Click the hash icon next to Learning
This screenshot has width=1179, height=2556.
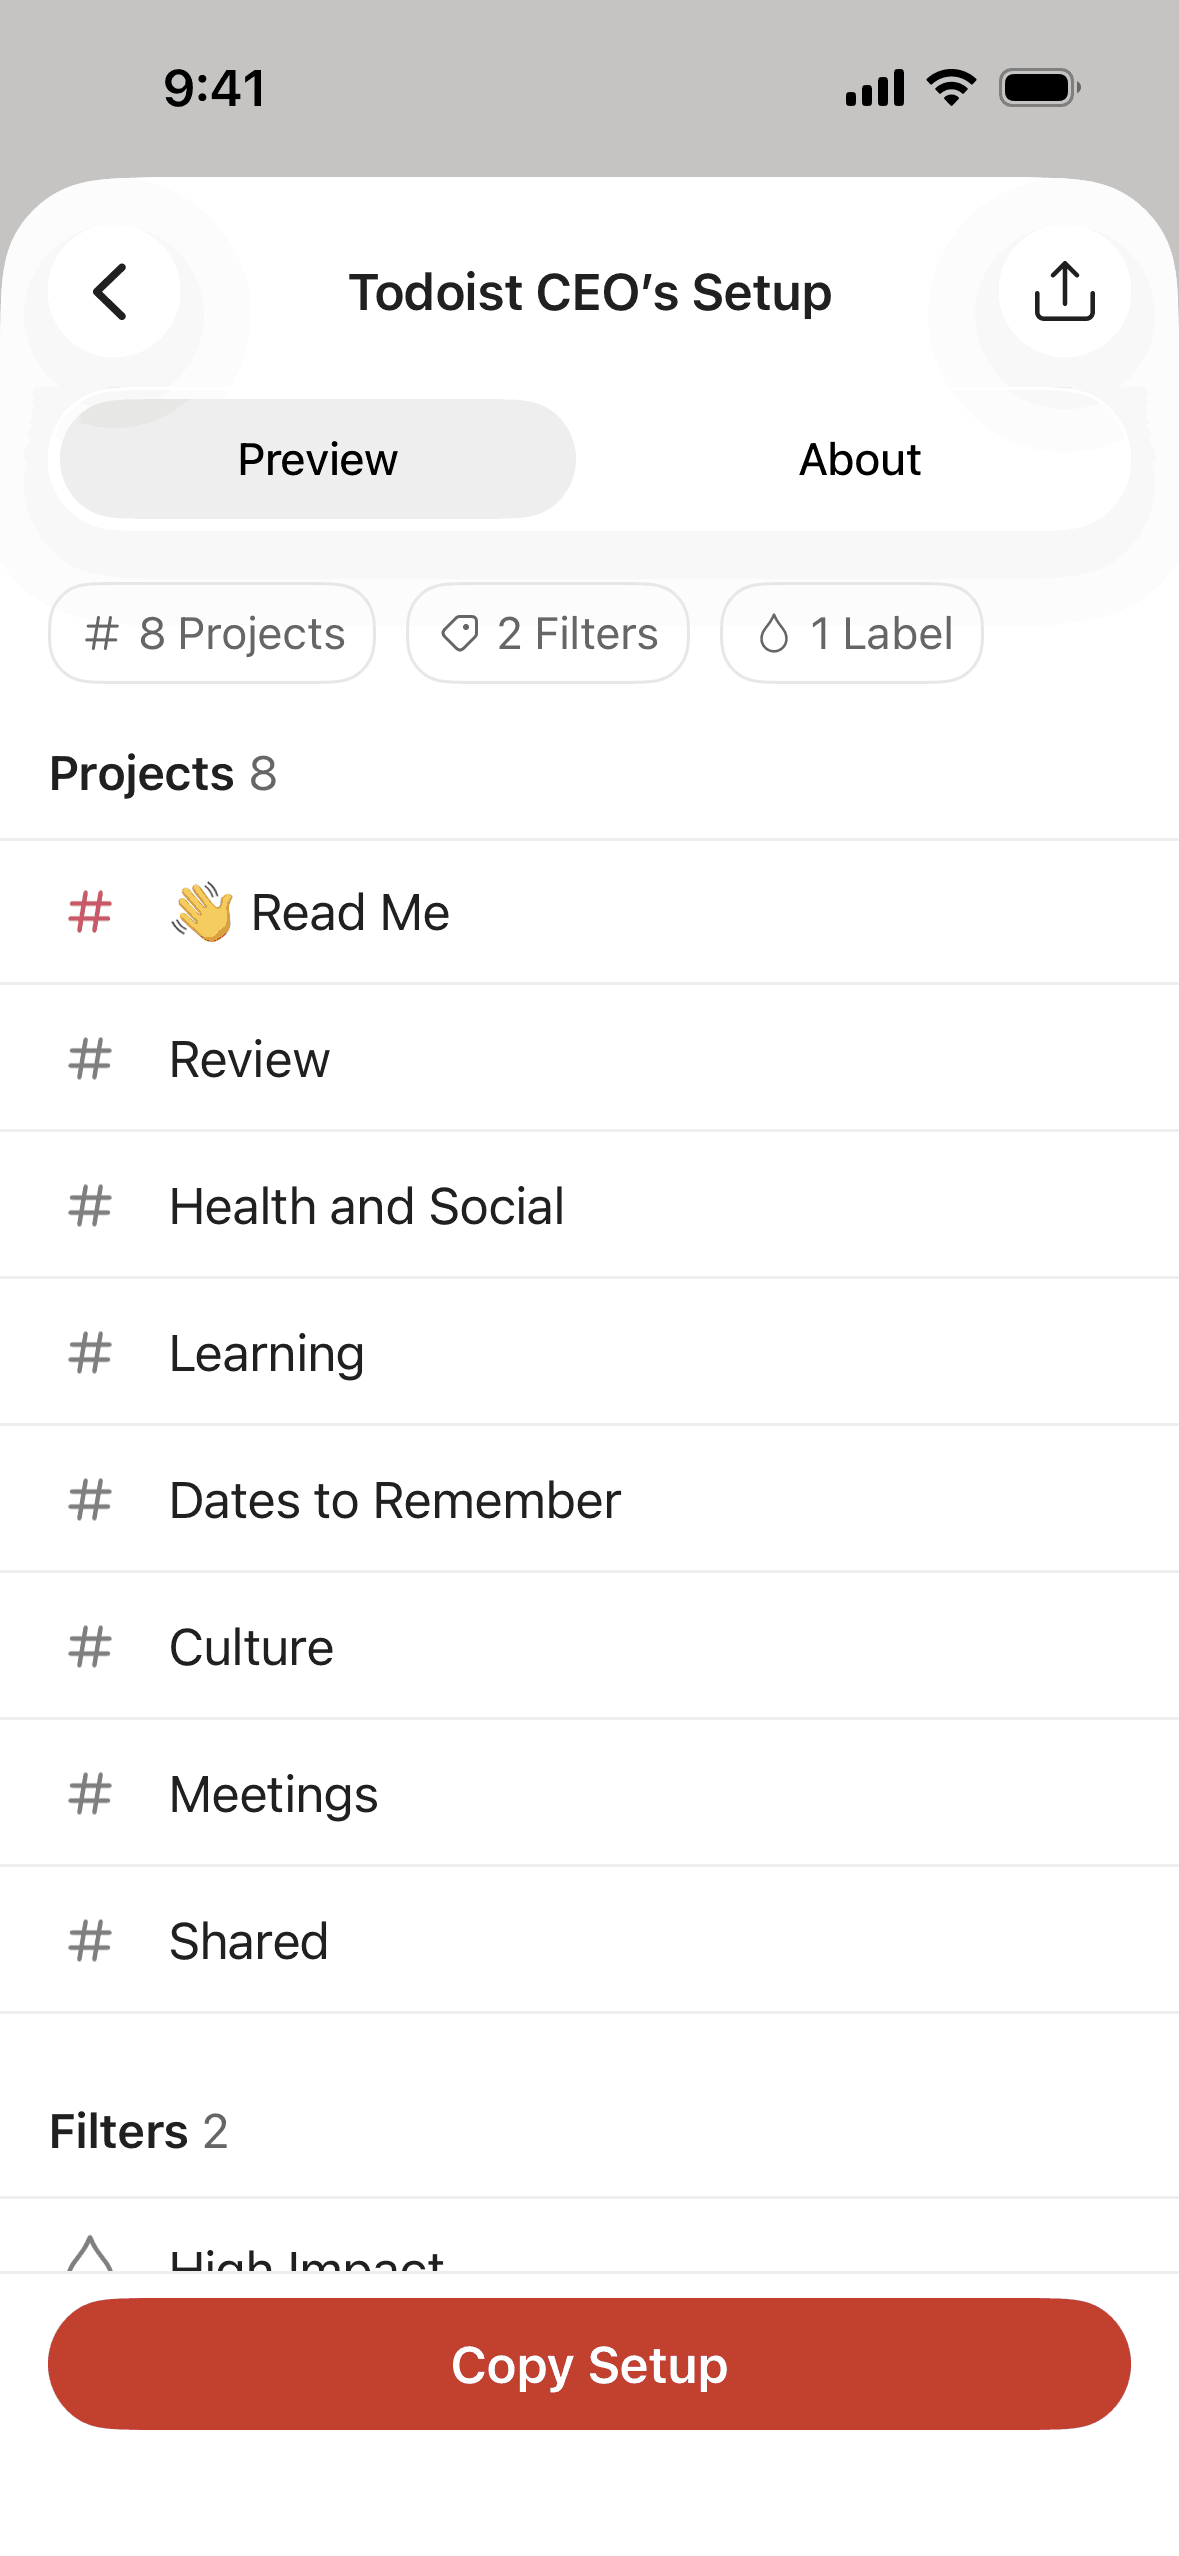90,1353
